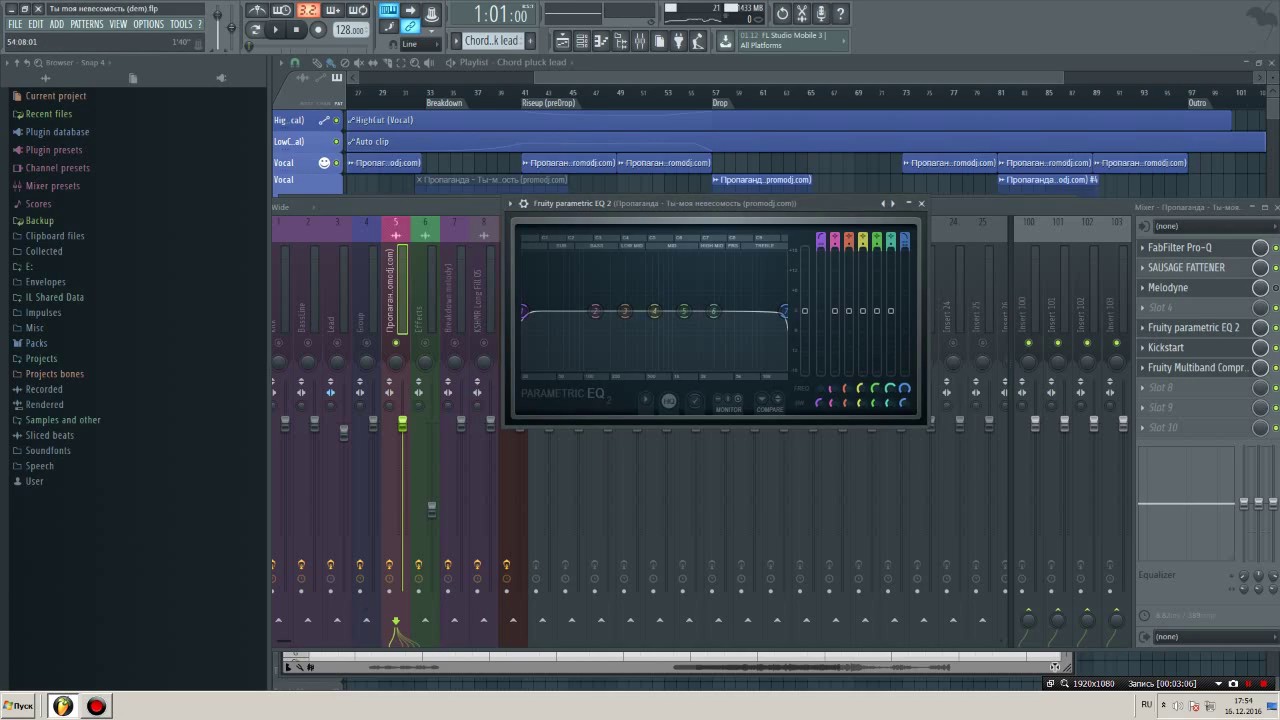Mute the HighCut (Vocal) playlist track
Viewport: 1280px width, 720px height.
pyautogui.click(x=337, y=120)
